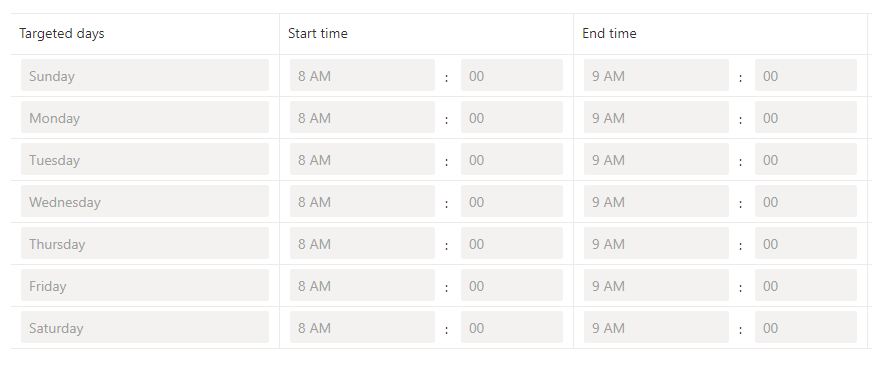Open the Thursday targeted day dropdown

pyautogui.click(x=145, y=243)
